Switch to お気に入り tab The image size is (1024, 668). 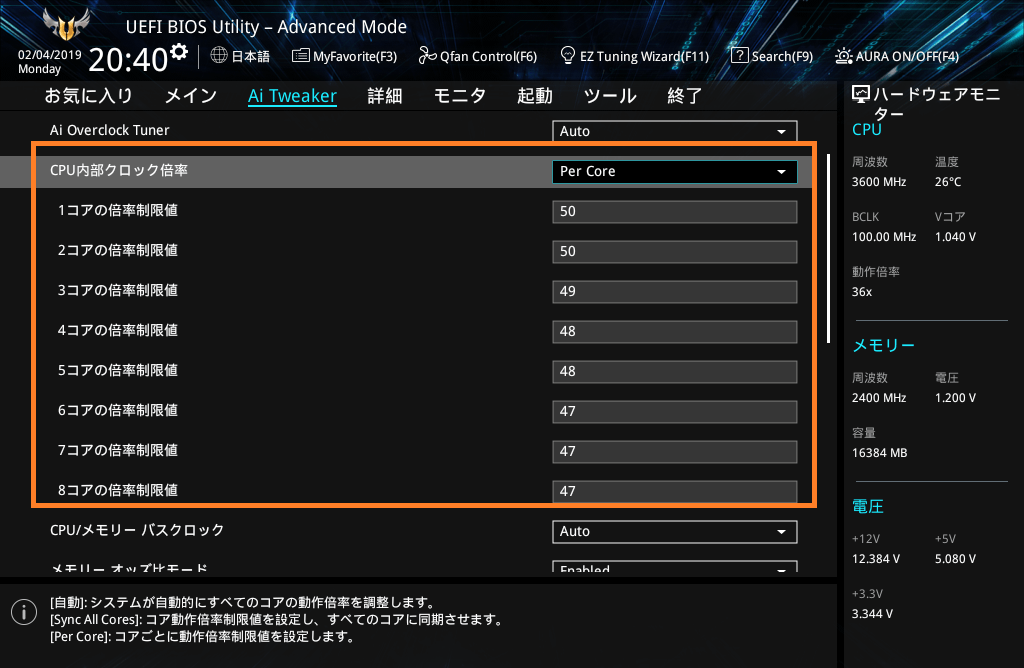[x=89, y=96]
